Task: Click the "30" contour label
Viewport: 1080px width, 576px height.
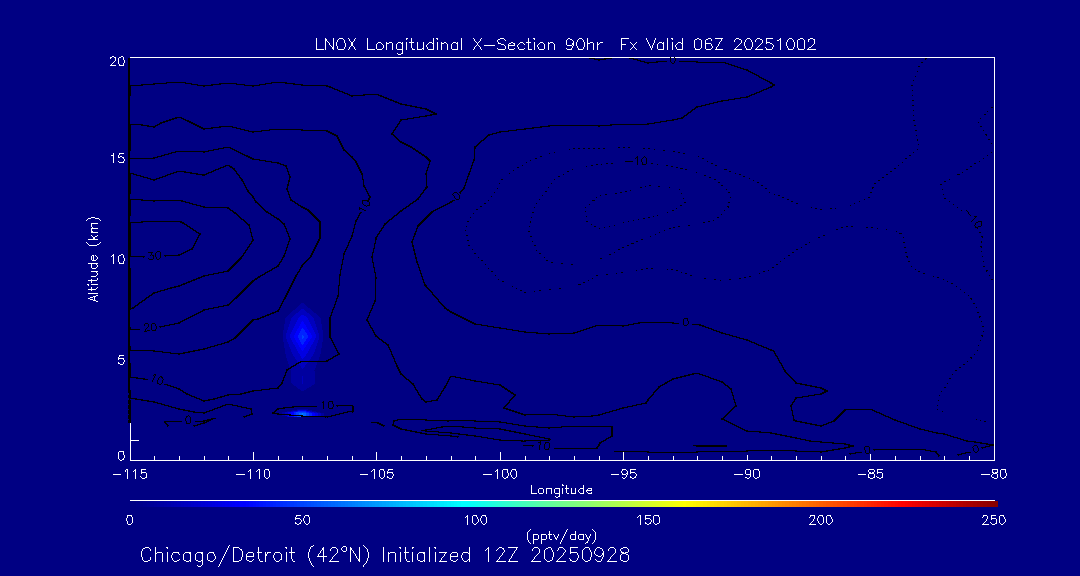Action: tap(154, 256)
